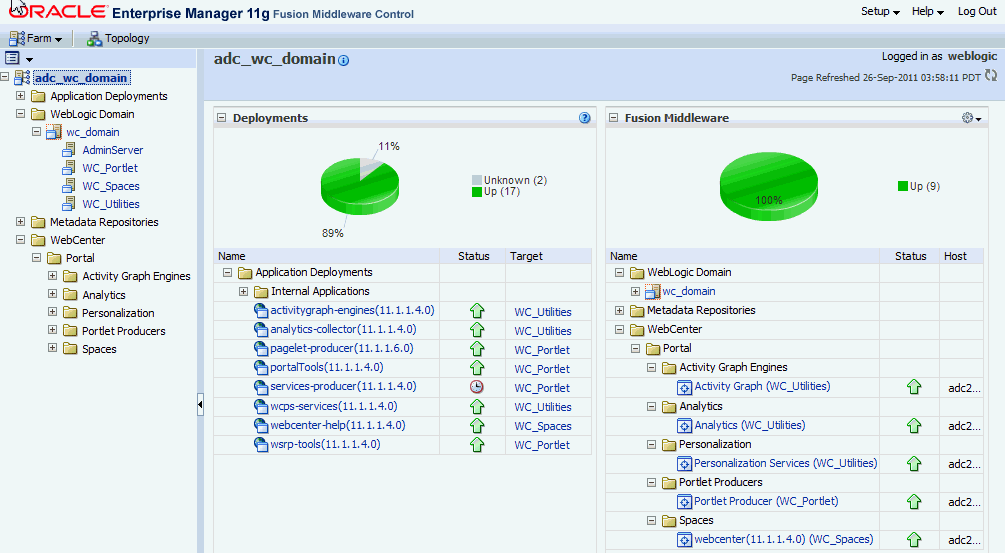Screen dimensions: 1005x553
Task: Open the Deployments help icon
Action: pyautogui.click(x=585, y=118)
